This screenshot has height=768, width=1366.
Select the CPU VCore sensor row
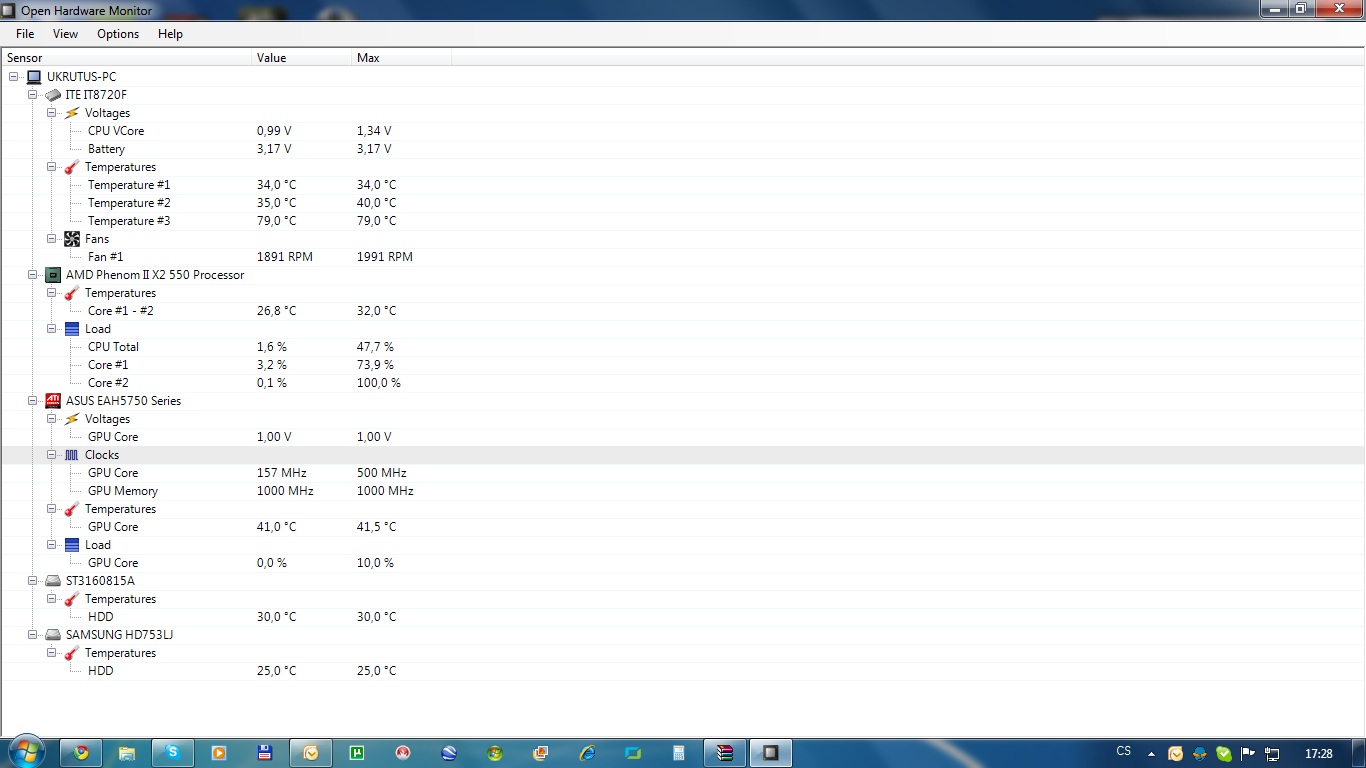[683, 131]
